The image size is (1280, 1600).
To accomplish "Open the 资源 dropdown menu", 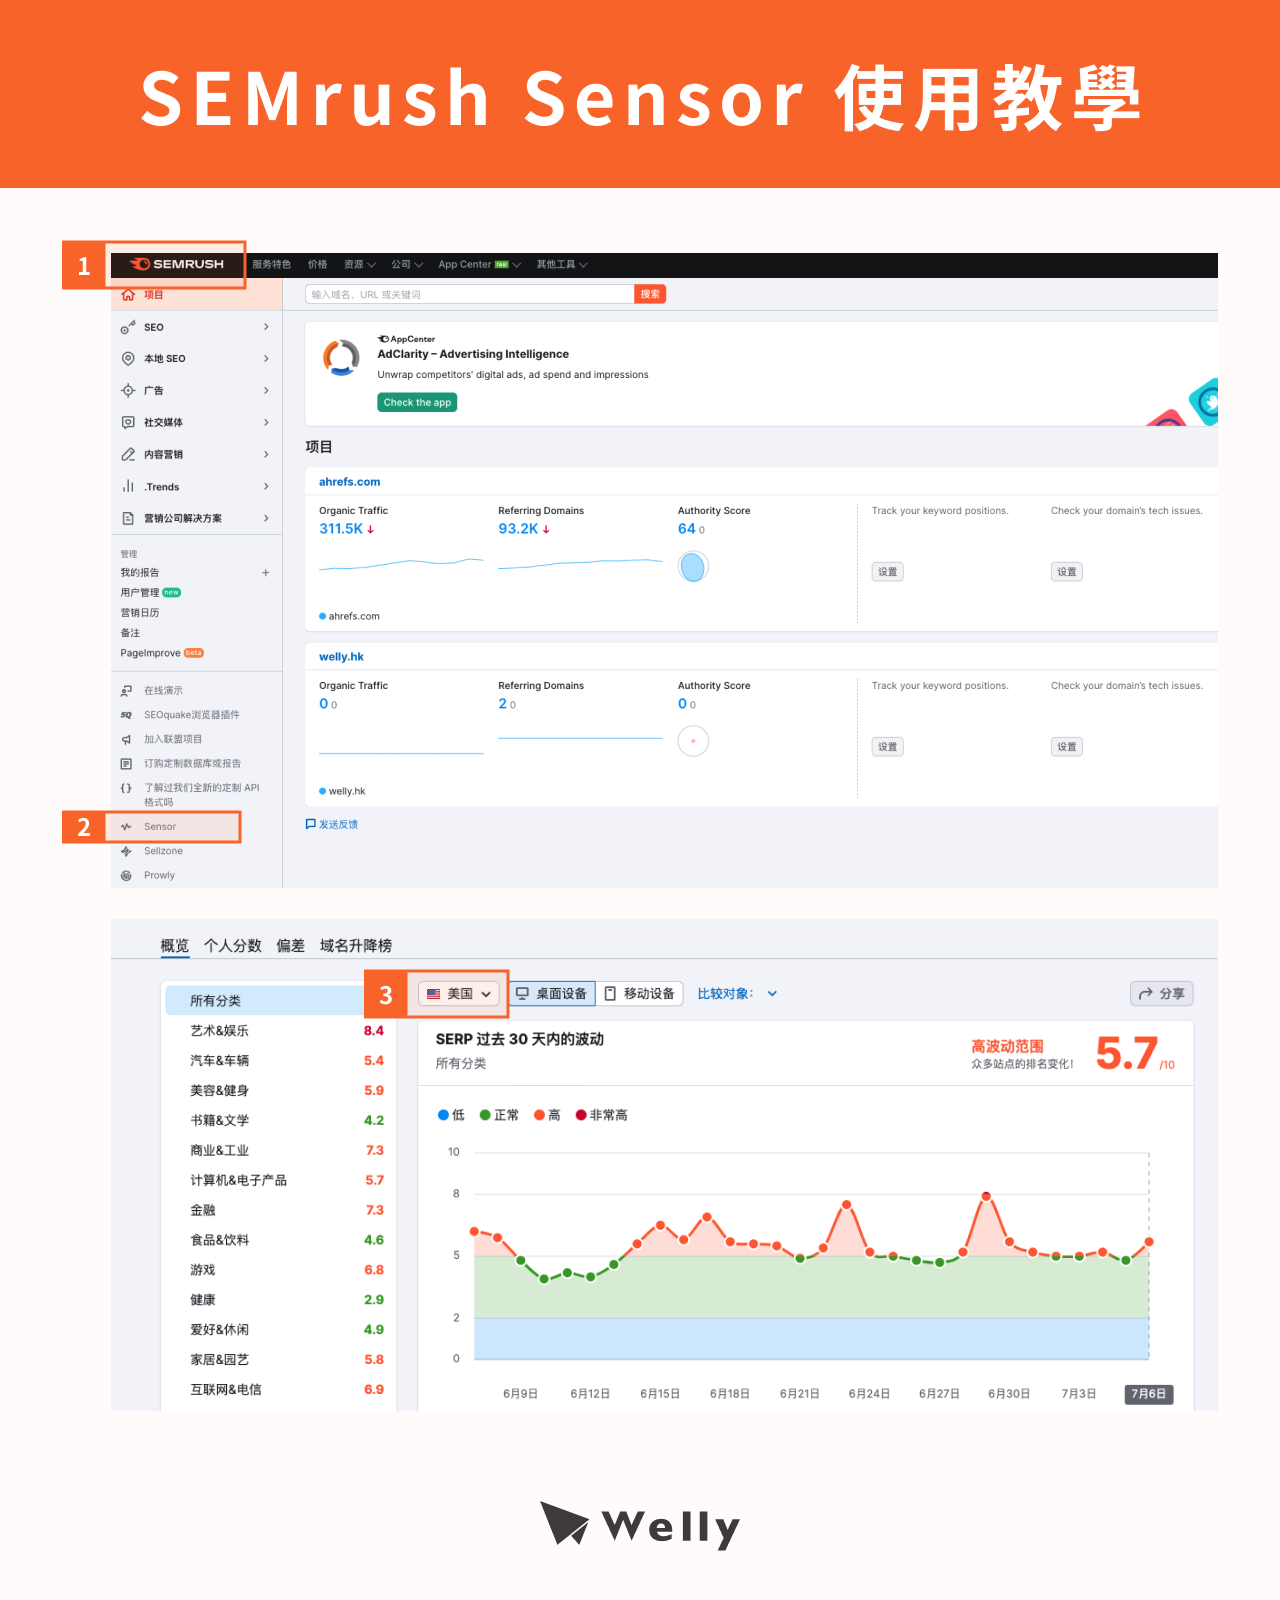I will (x=360, y=265).
